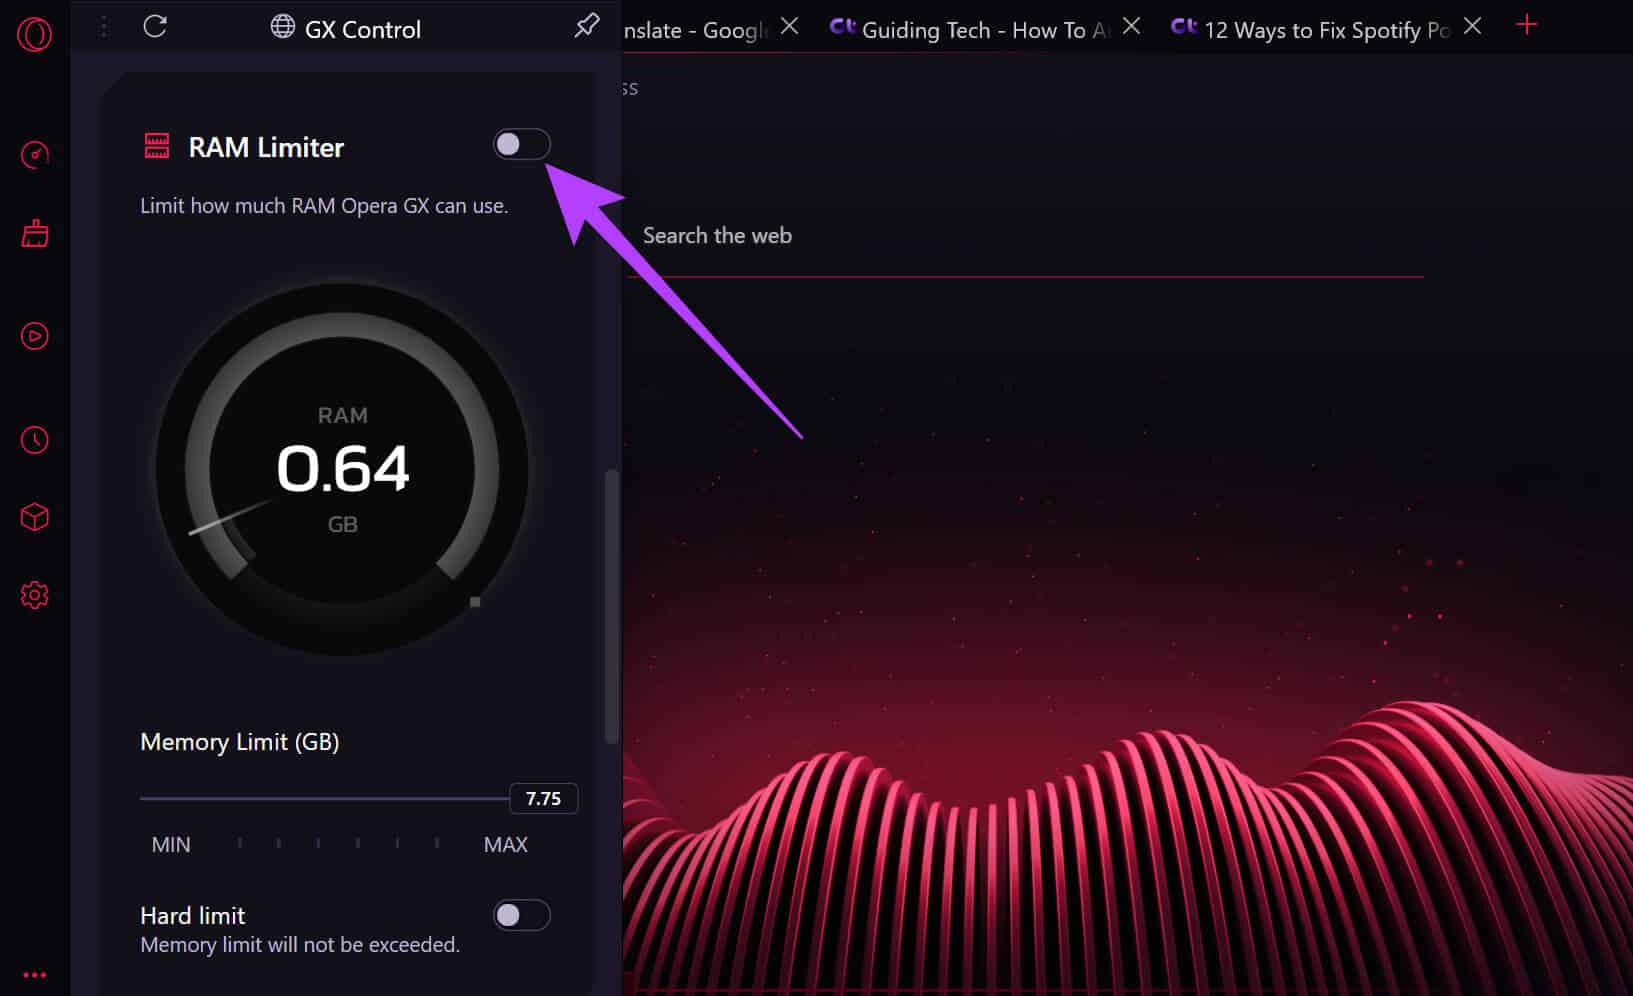
Task: Pin the GX Control panel
Action: point(587,26)
